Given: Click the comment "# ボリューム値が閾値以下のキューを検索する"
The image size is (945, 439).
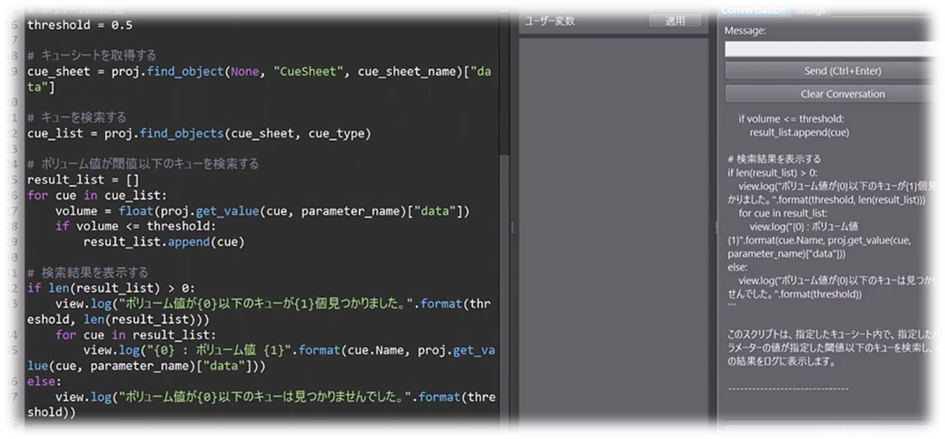Looking at the screenshot, I should click(x=143, y=164).
